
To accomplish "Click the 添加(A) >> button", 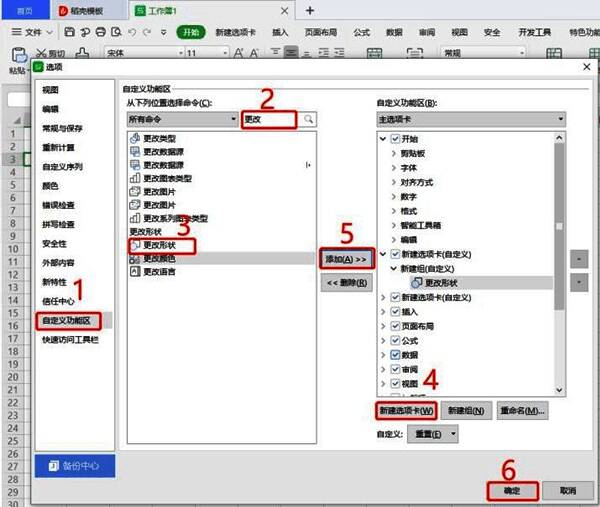I will click(x=348, y=258).
